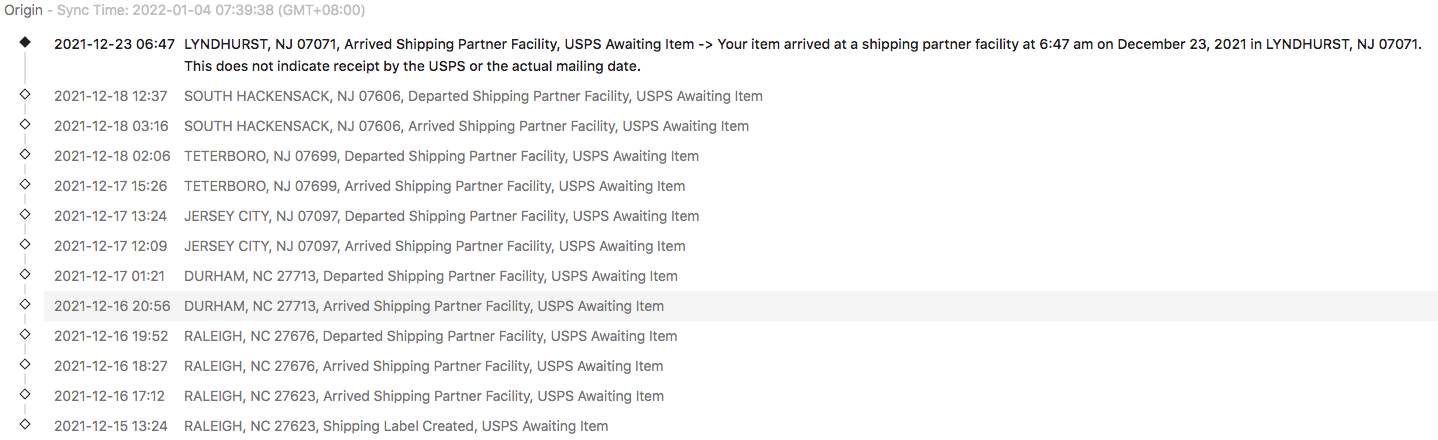Viewport: 1438px width, 440px height.
Task: Click the diamond icon for 2021-12-17 12:09 entry
Action: (25, 244)
